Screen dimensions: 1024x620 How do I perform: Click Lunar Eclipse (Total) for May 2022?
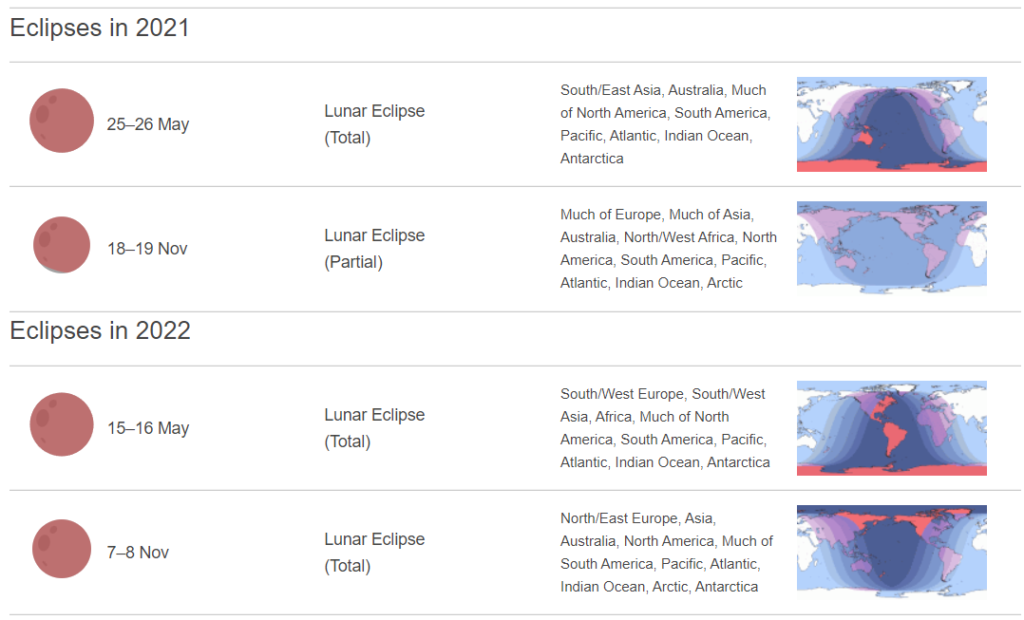click(374, 428)
